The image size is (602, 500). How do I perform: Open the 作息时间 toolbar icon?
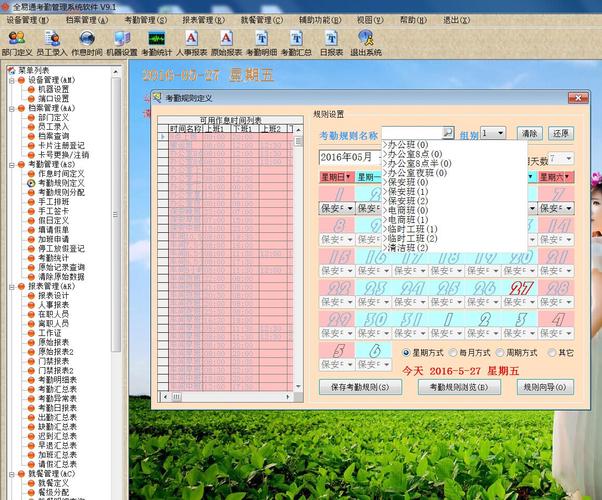87,43
